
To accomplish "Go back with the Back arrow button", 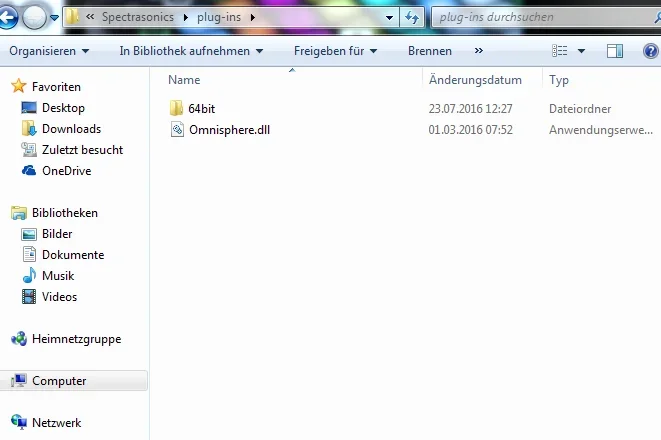I will [x=7, y=18].
